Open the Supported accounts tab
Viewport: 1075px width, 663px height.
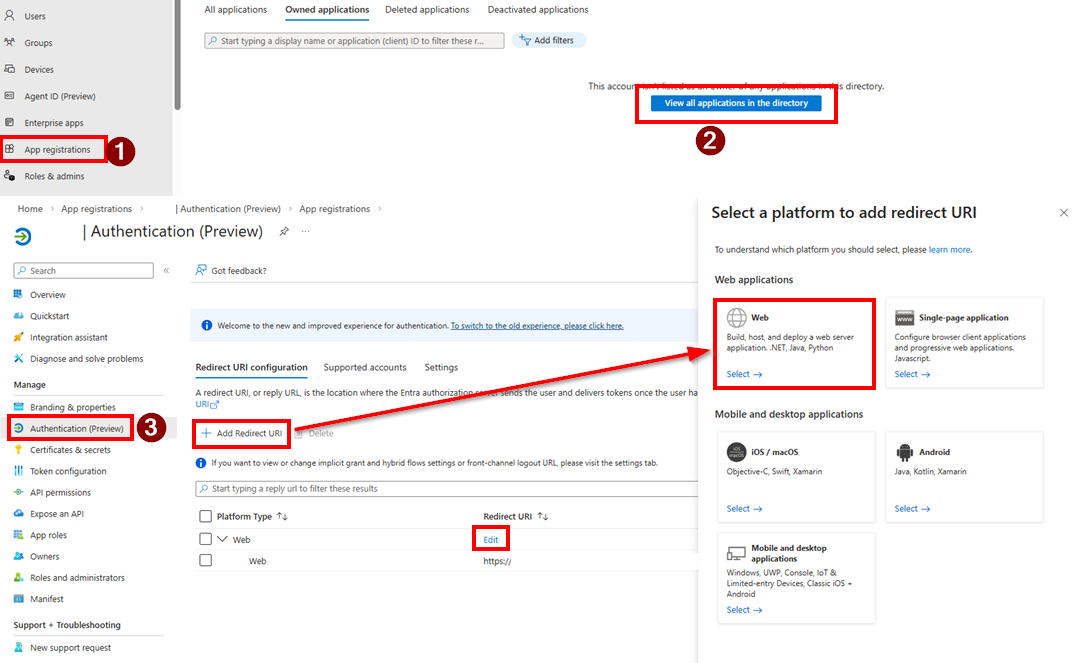tap(365, 367)
